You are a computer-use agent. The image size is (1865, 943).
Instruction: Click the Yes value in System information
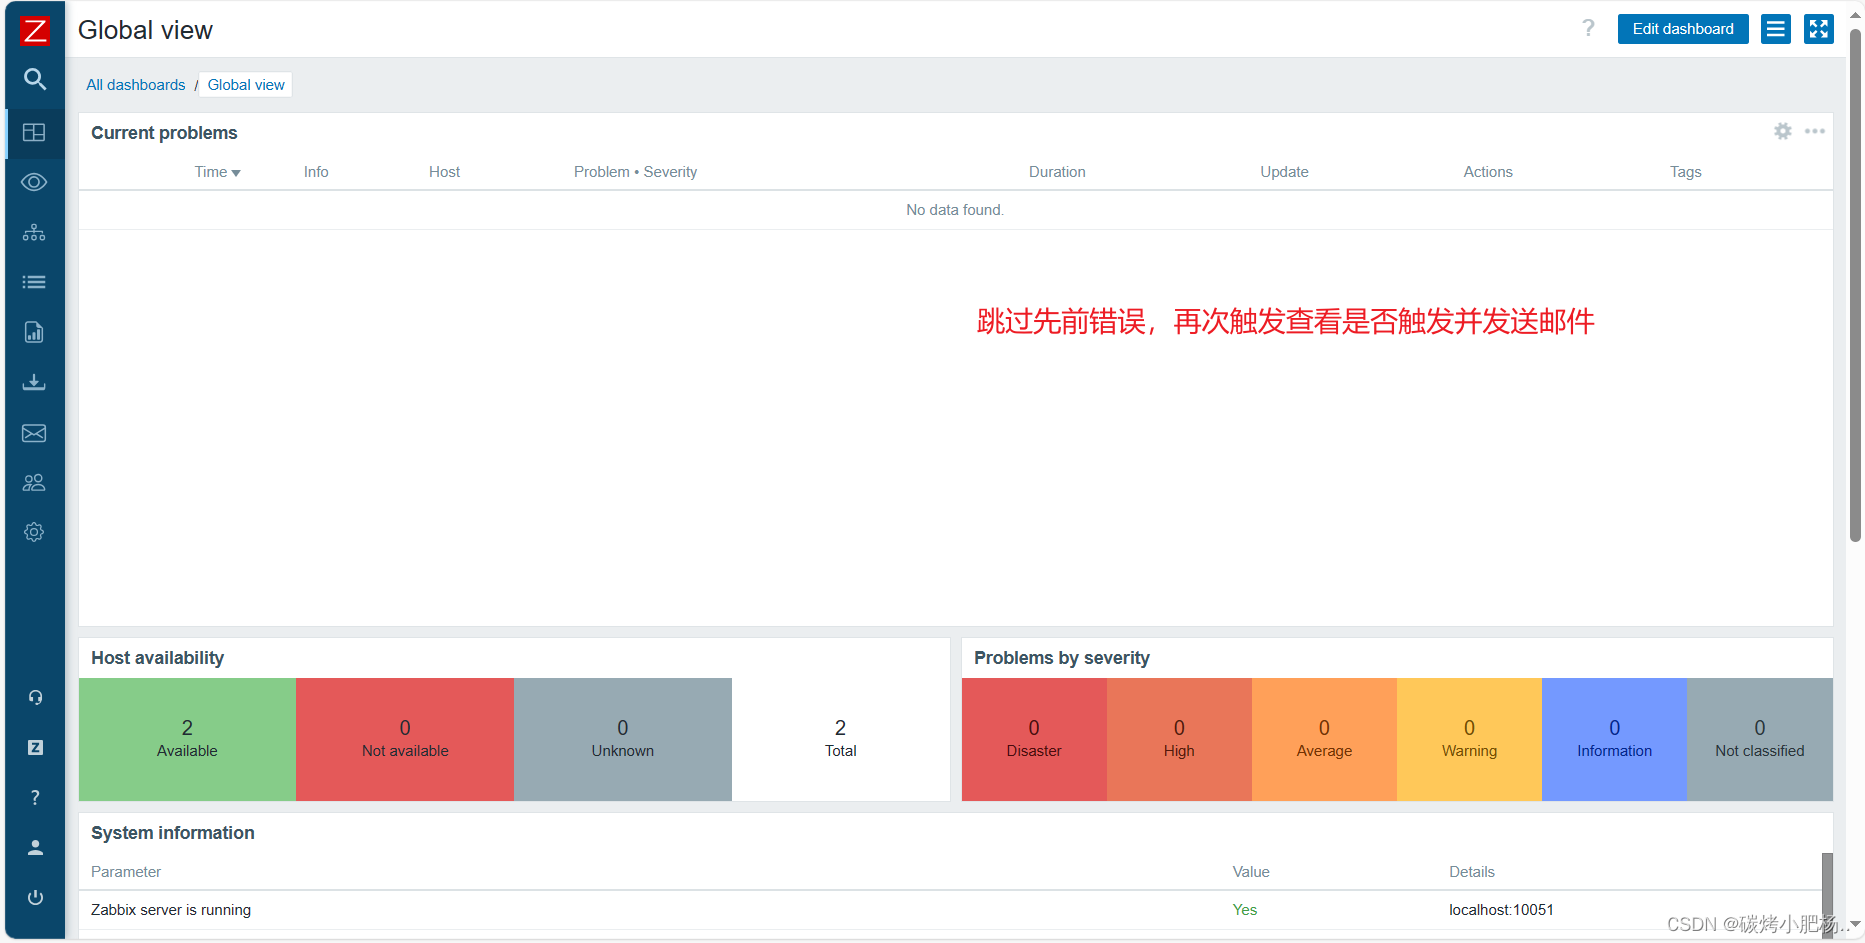(1245, 910)
